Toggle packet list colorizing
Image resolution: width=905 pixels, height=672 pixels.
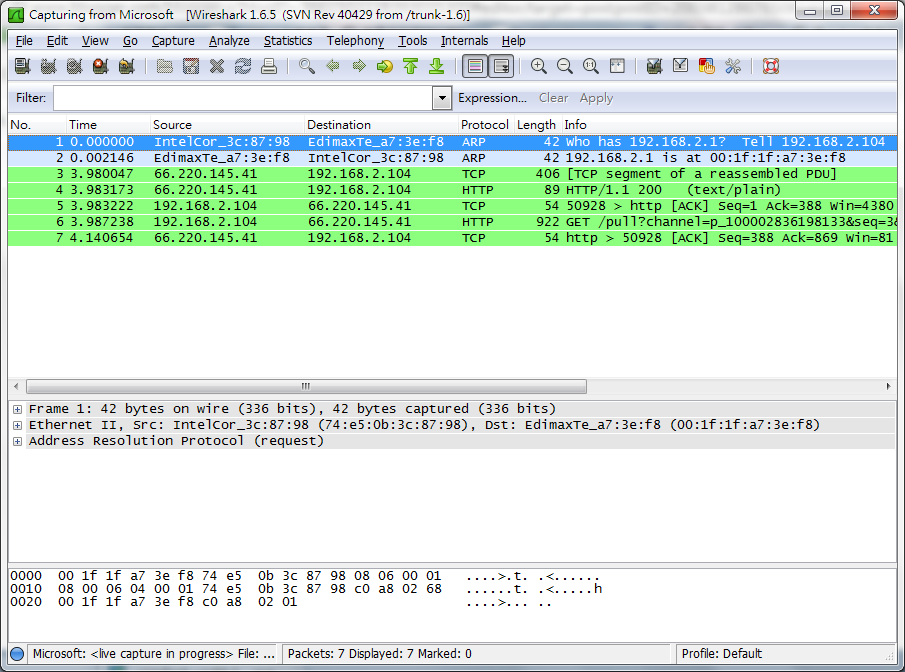475,66
